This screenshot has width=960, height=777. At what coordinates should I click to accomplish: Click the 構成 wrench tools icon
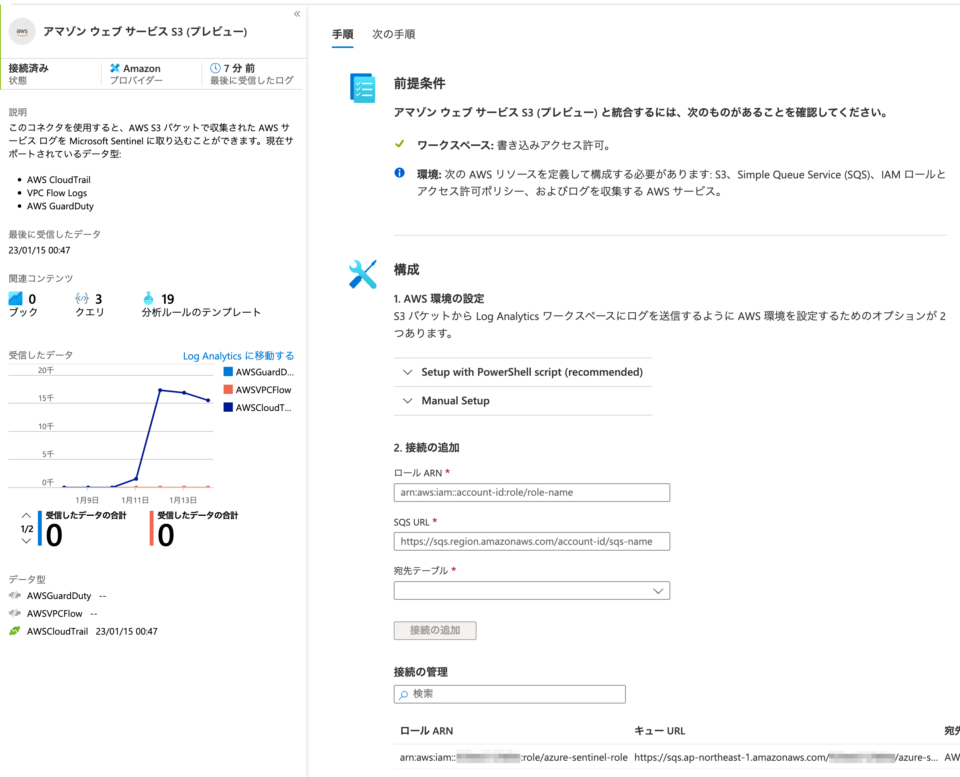pos(361,272)
